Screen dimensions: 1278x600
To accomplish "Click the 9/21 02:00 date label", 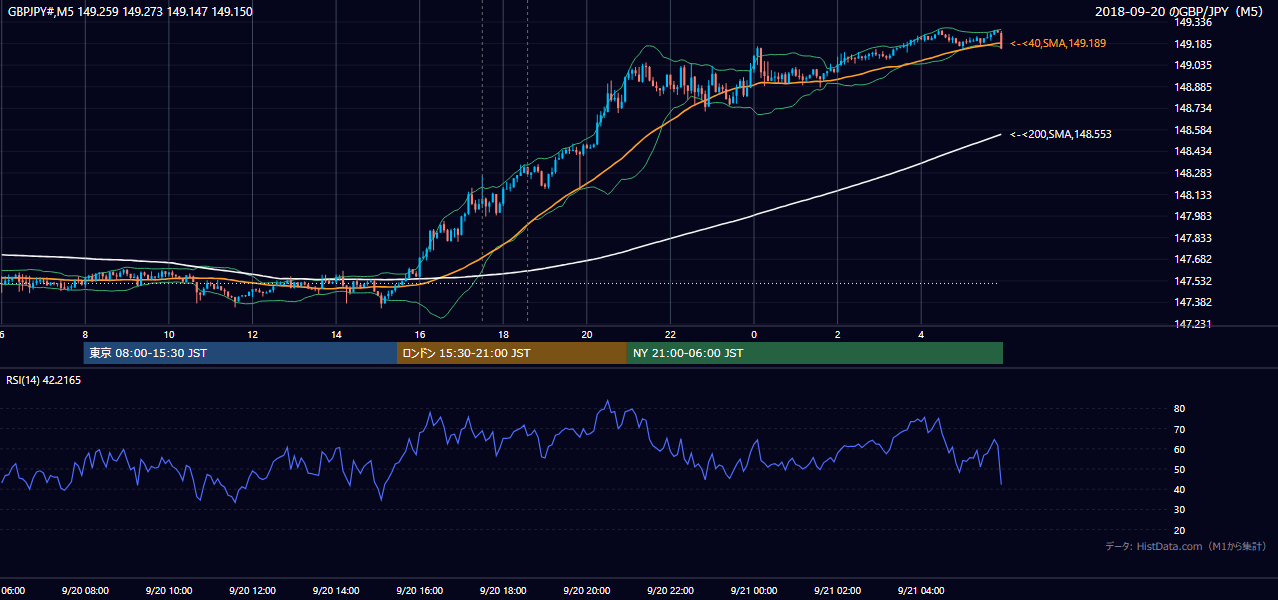I will pos(837,591).
